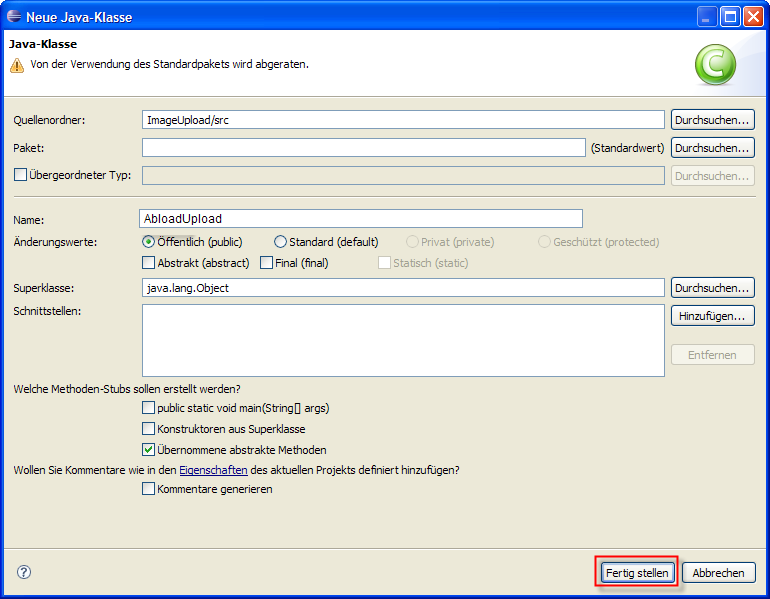Select the Öffentlich (public) radio button
This screenshot has width=770, height=599.
click(149, 242)
